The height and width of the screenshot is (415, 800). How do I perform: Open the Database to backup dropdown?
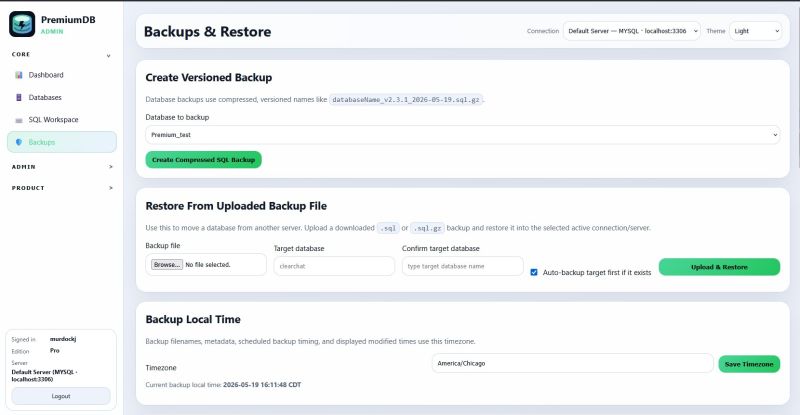point(463,135)
